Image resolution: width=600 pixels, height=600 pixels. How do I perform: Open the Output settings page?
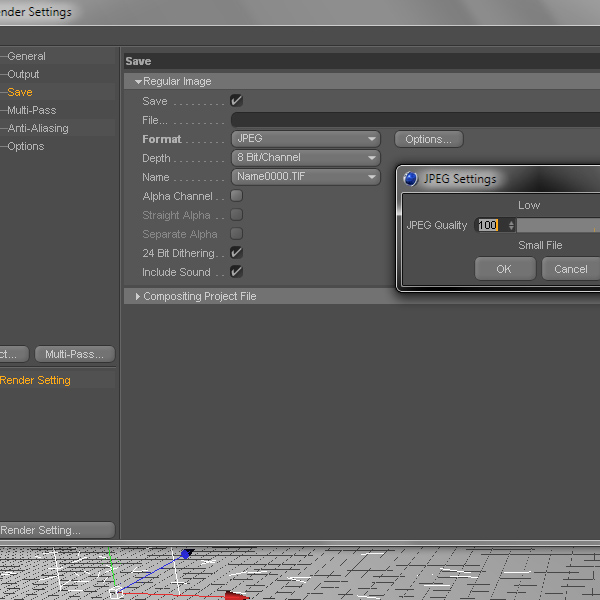[x=23, y=74]
